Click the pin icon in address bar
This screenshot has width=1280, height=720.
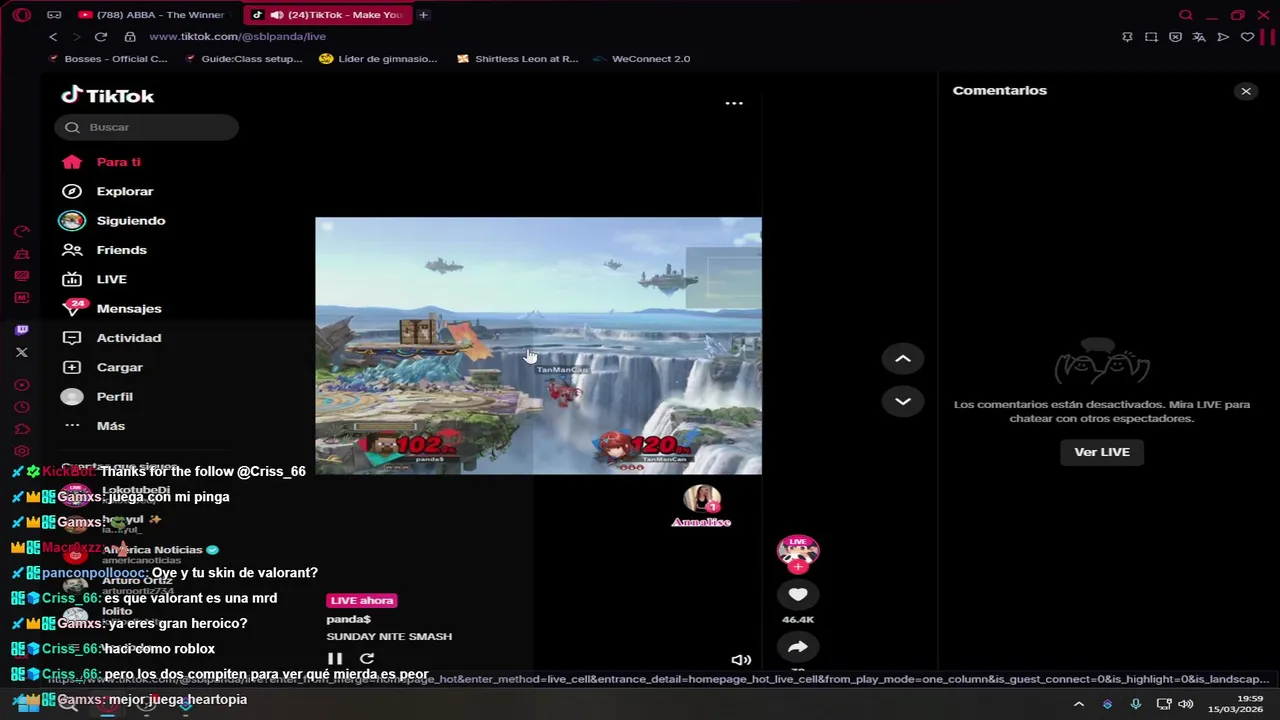[1127, 37]
